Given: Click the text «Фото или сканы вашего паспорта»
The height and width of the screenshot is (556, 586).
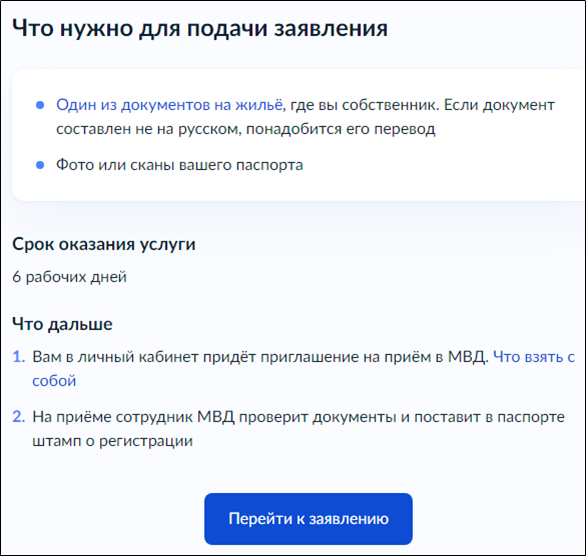Looking at the screenshot, I should [179, 165].
